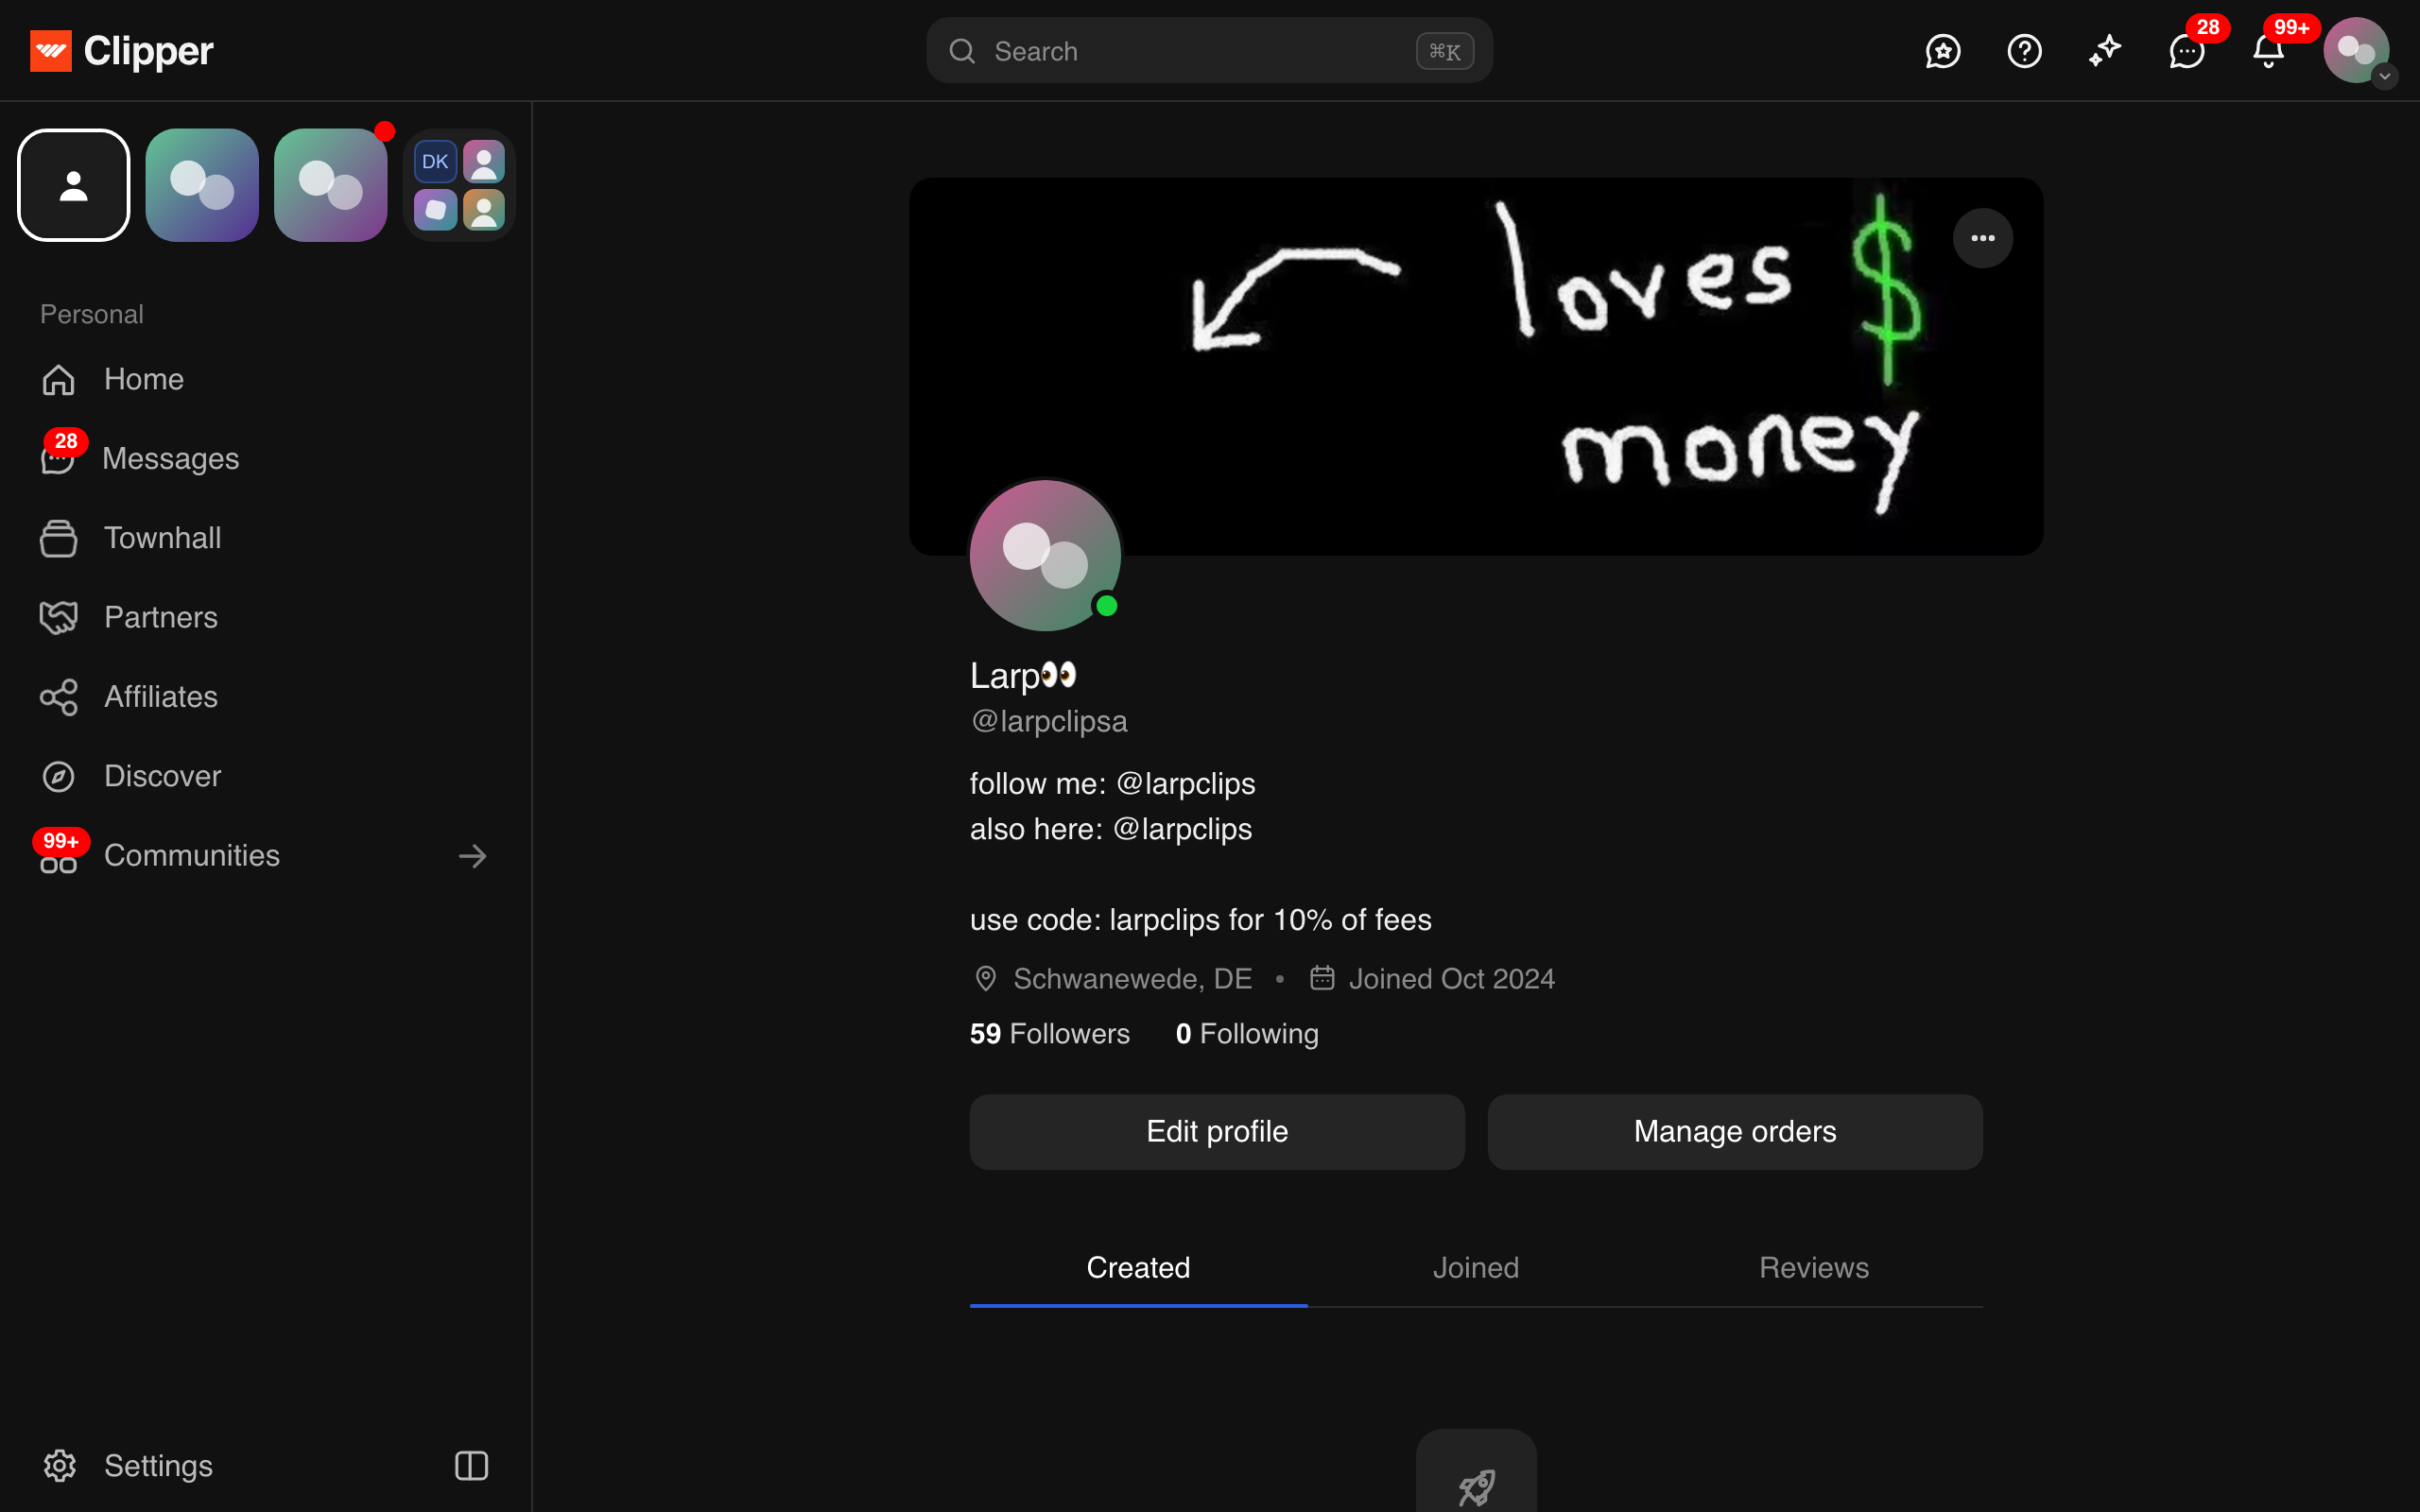
Task: Open Settings
Action: (128, 1465)
